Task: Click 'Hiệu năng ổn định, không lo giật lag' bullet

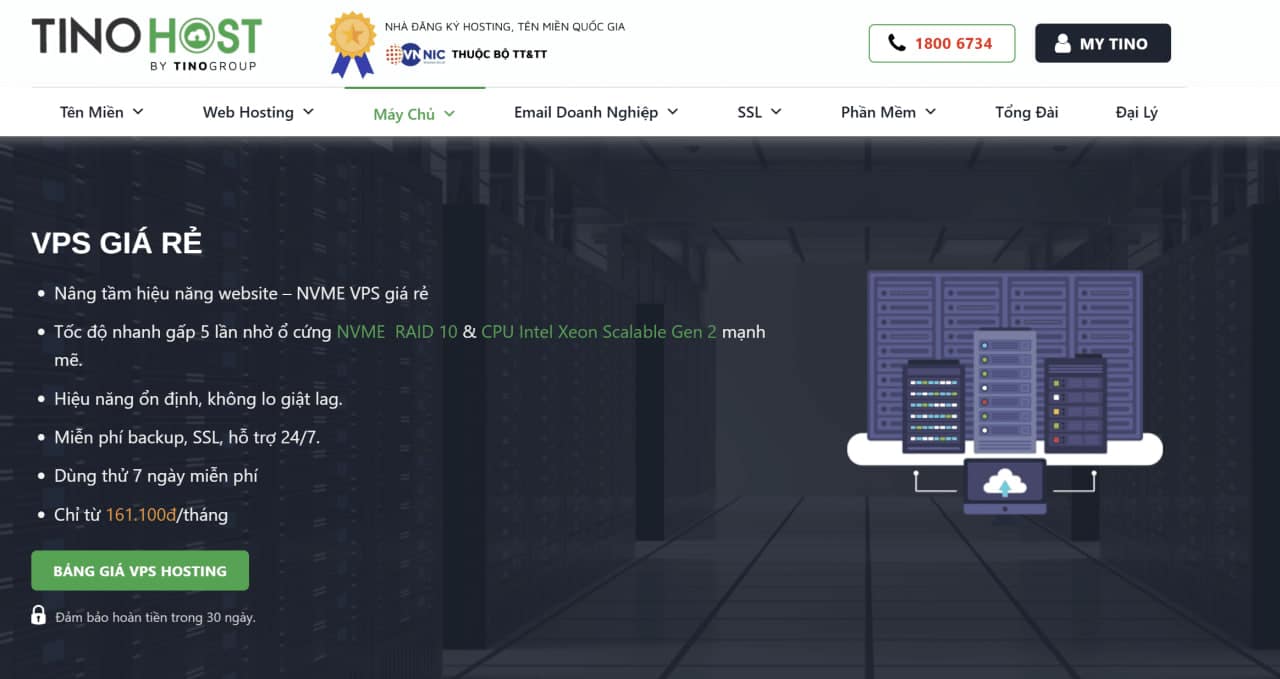Action: [x=198, y=399]
